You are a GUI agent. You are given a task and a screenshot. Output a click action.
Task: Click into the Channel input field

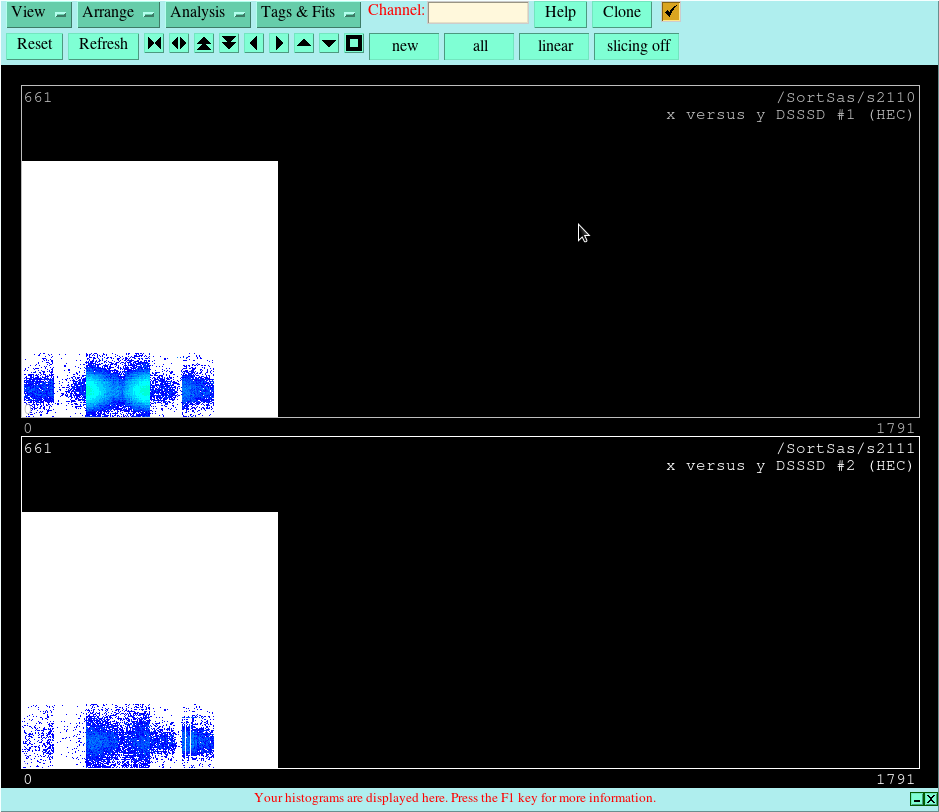pyautogui.click(x=478, y=12)
